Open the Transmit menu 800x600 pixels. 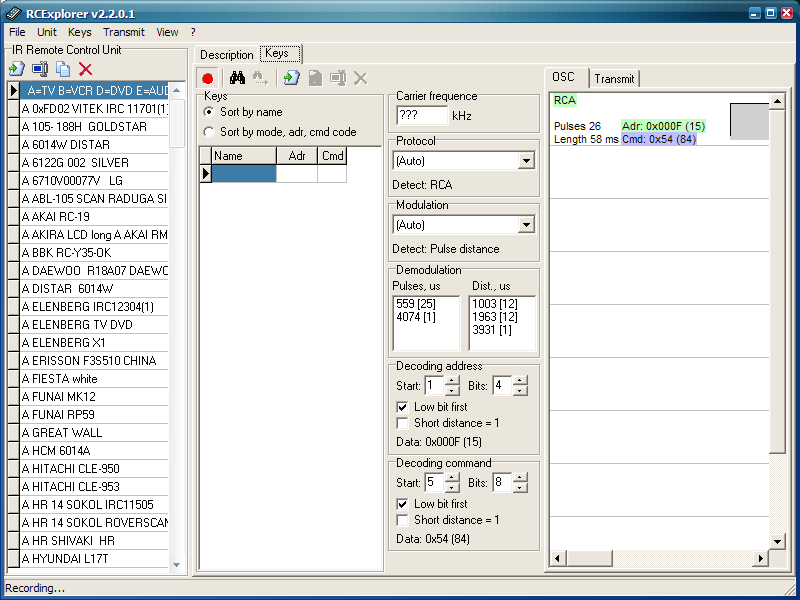point(123,32)
